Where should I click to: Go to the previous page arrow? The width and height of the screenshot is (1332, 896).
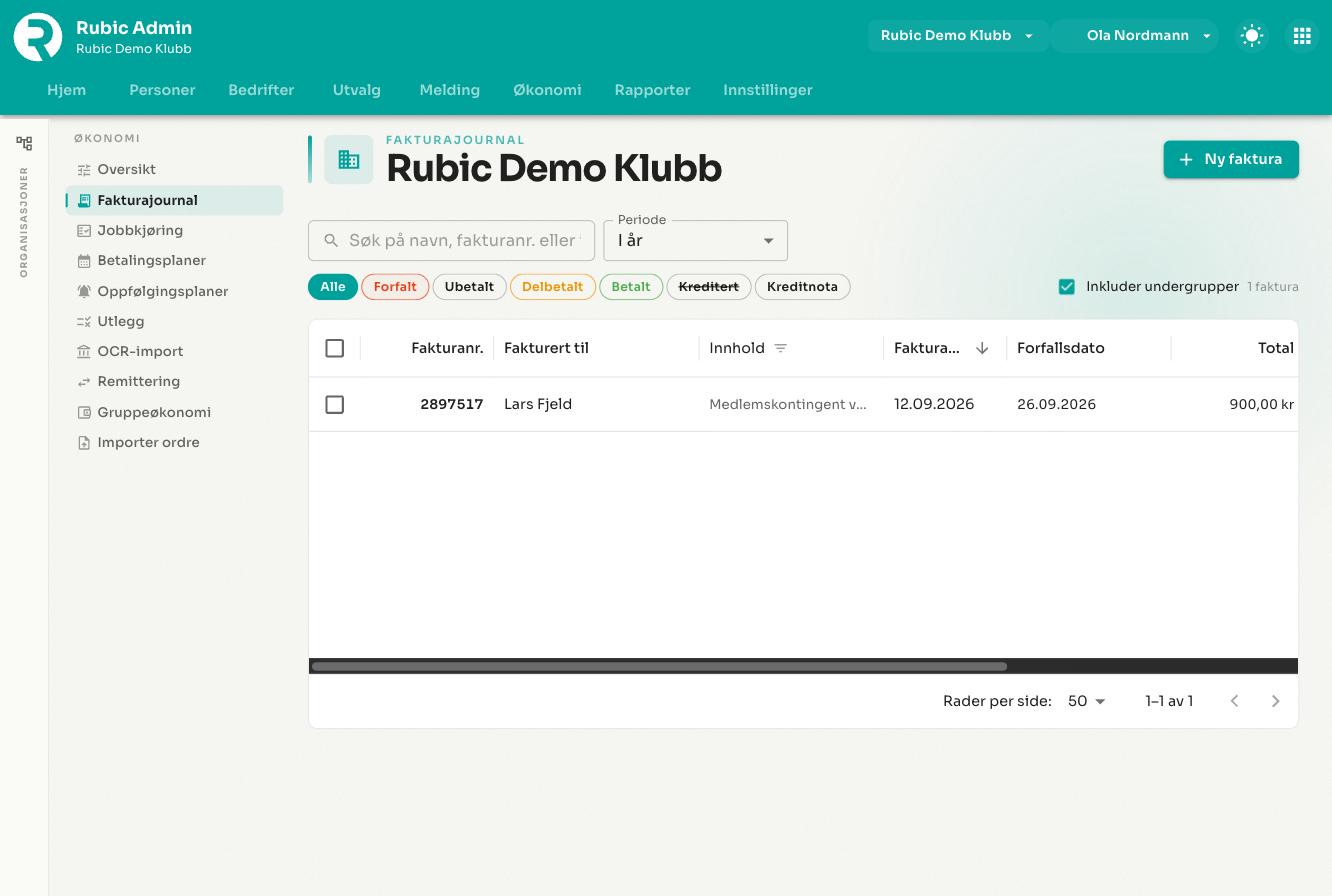click(x=1234, y=701)
